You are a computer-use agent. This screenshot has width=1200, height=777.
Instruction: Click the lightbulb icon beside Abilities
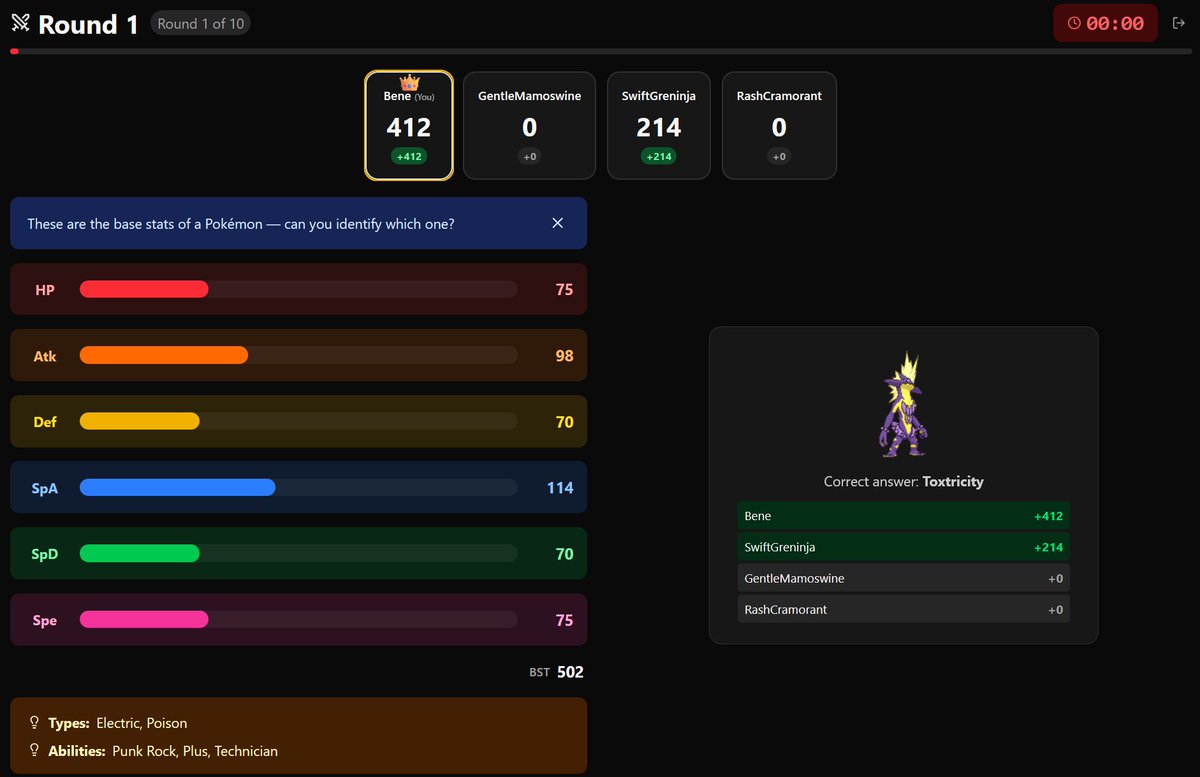(33, 750)
